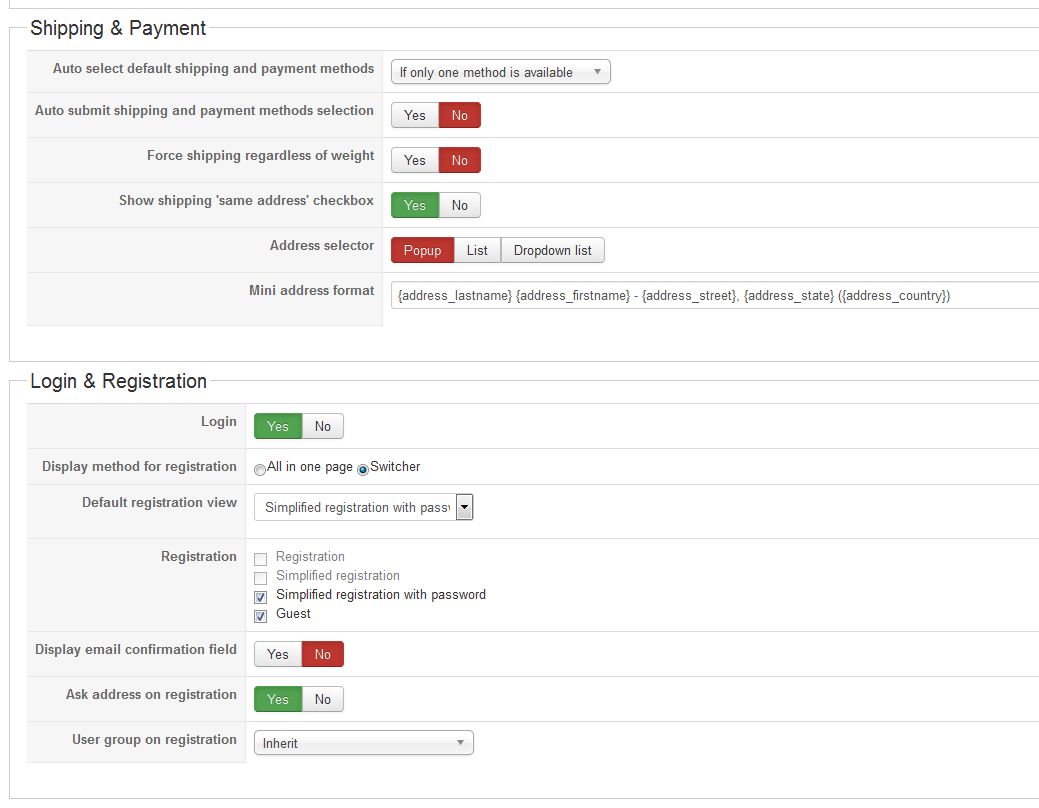
Task: Enable force shipping regardless of weight
Action: pos(415,160)
